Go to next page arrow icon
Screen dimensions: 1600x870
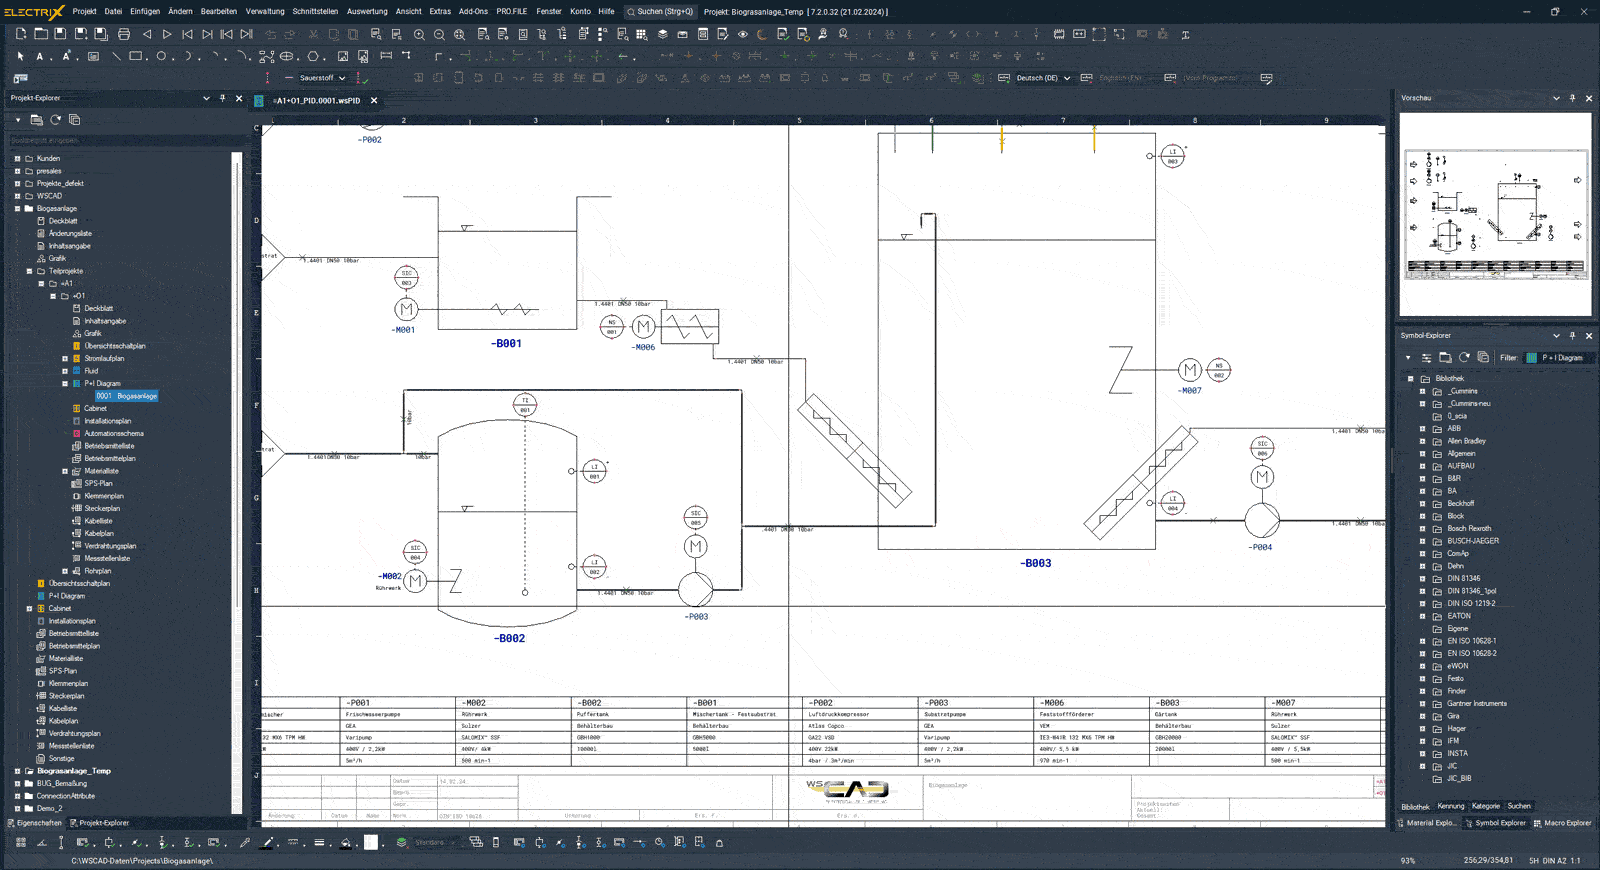(x=167, y=34)
